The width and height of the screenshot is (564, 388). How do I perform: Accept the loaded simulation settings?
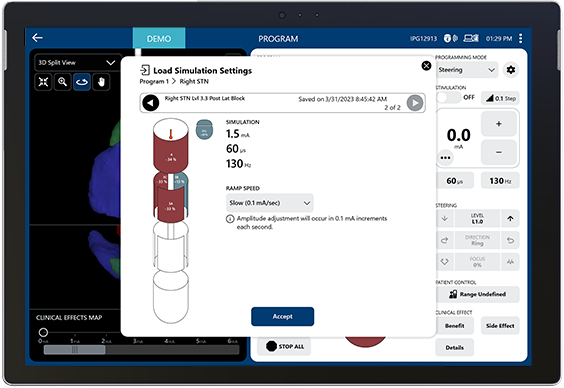click(x=282, y=316)
